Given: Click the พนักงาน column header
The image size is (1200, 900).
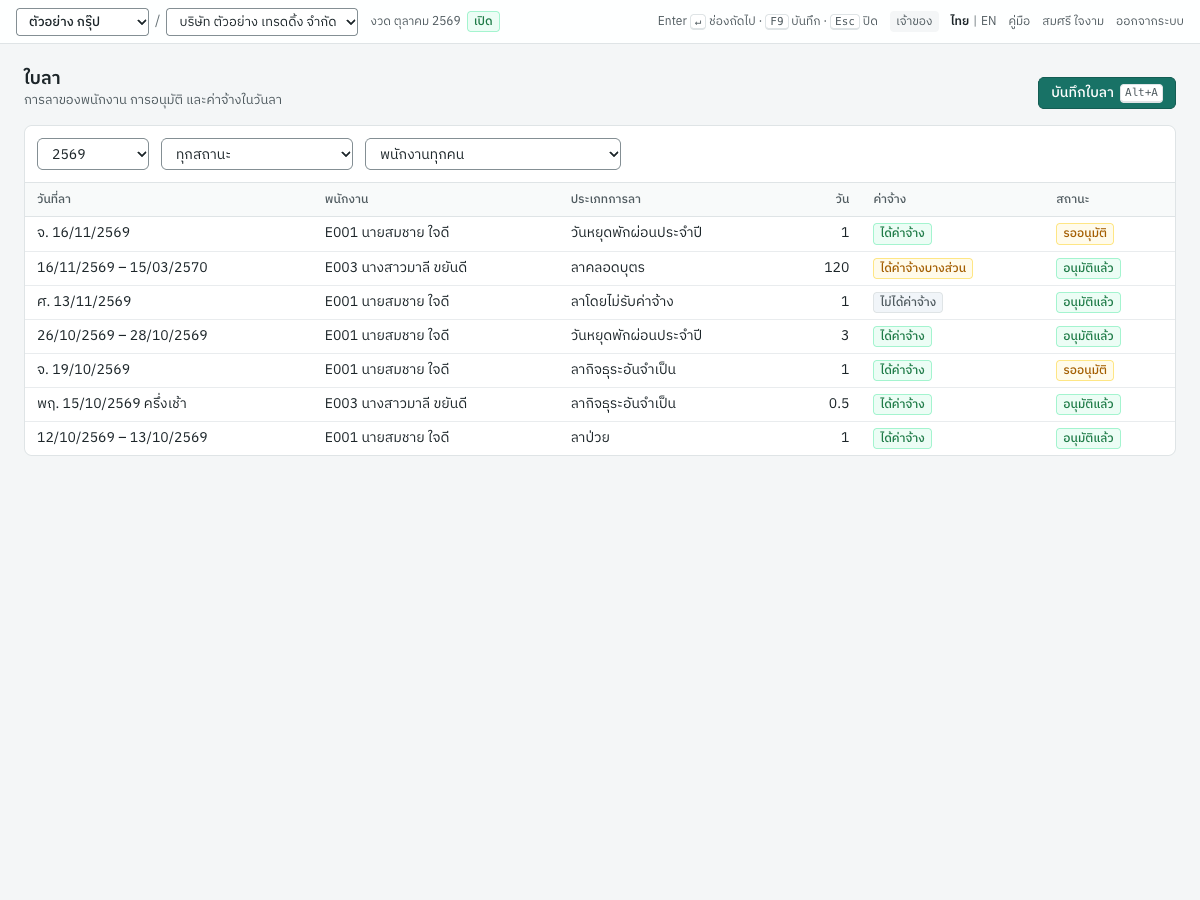Looking at the screenshot, I should (346, 199).
